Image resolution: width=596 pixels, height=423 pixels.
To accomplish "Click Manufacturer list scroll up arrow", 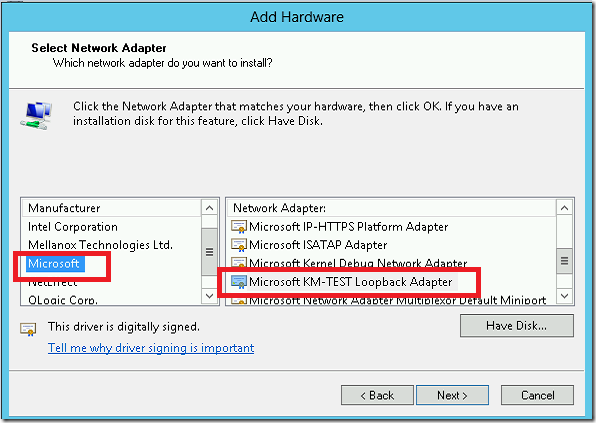I will 209,208.
